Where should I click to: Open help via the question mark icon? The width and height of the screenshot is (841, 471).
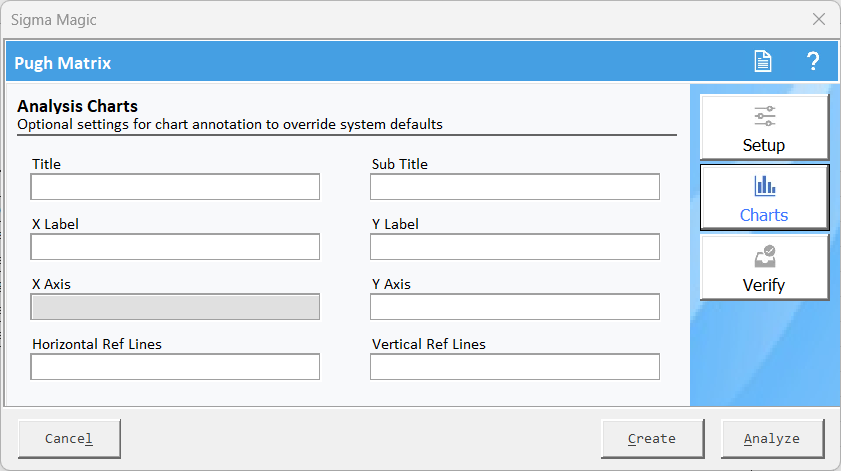click(x=813, y=61)
